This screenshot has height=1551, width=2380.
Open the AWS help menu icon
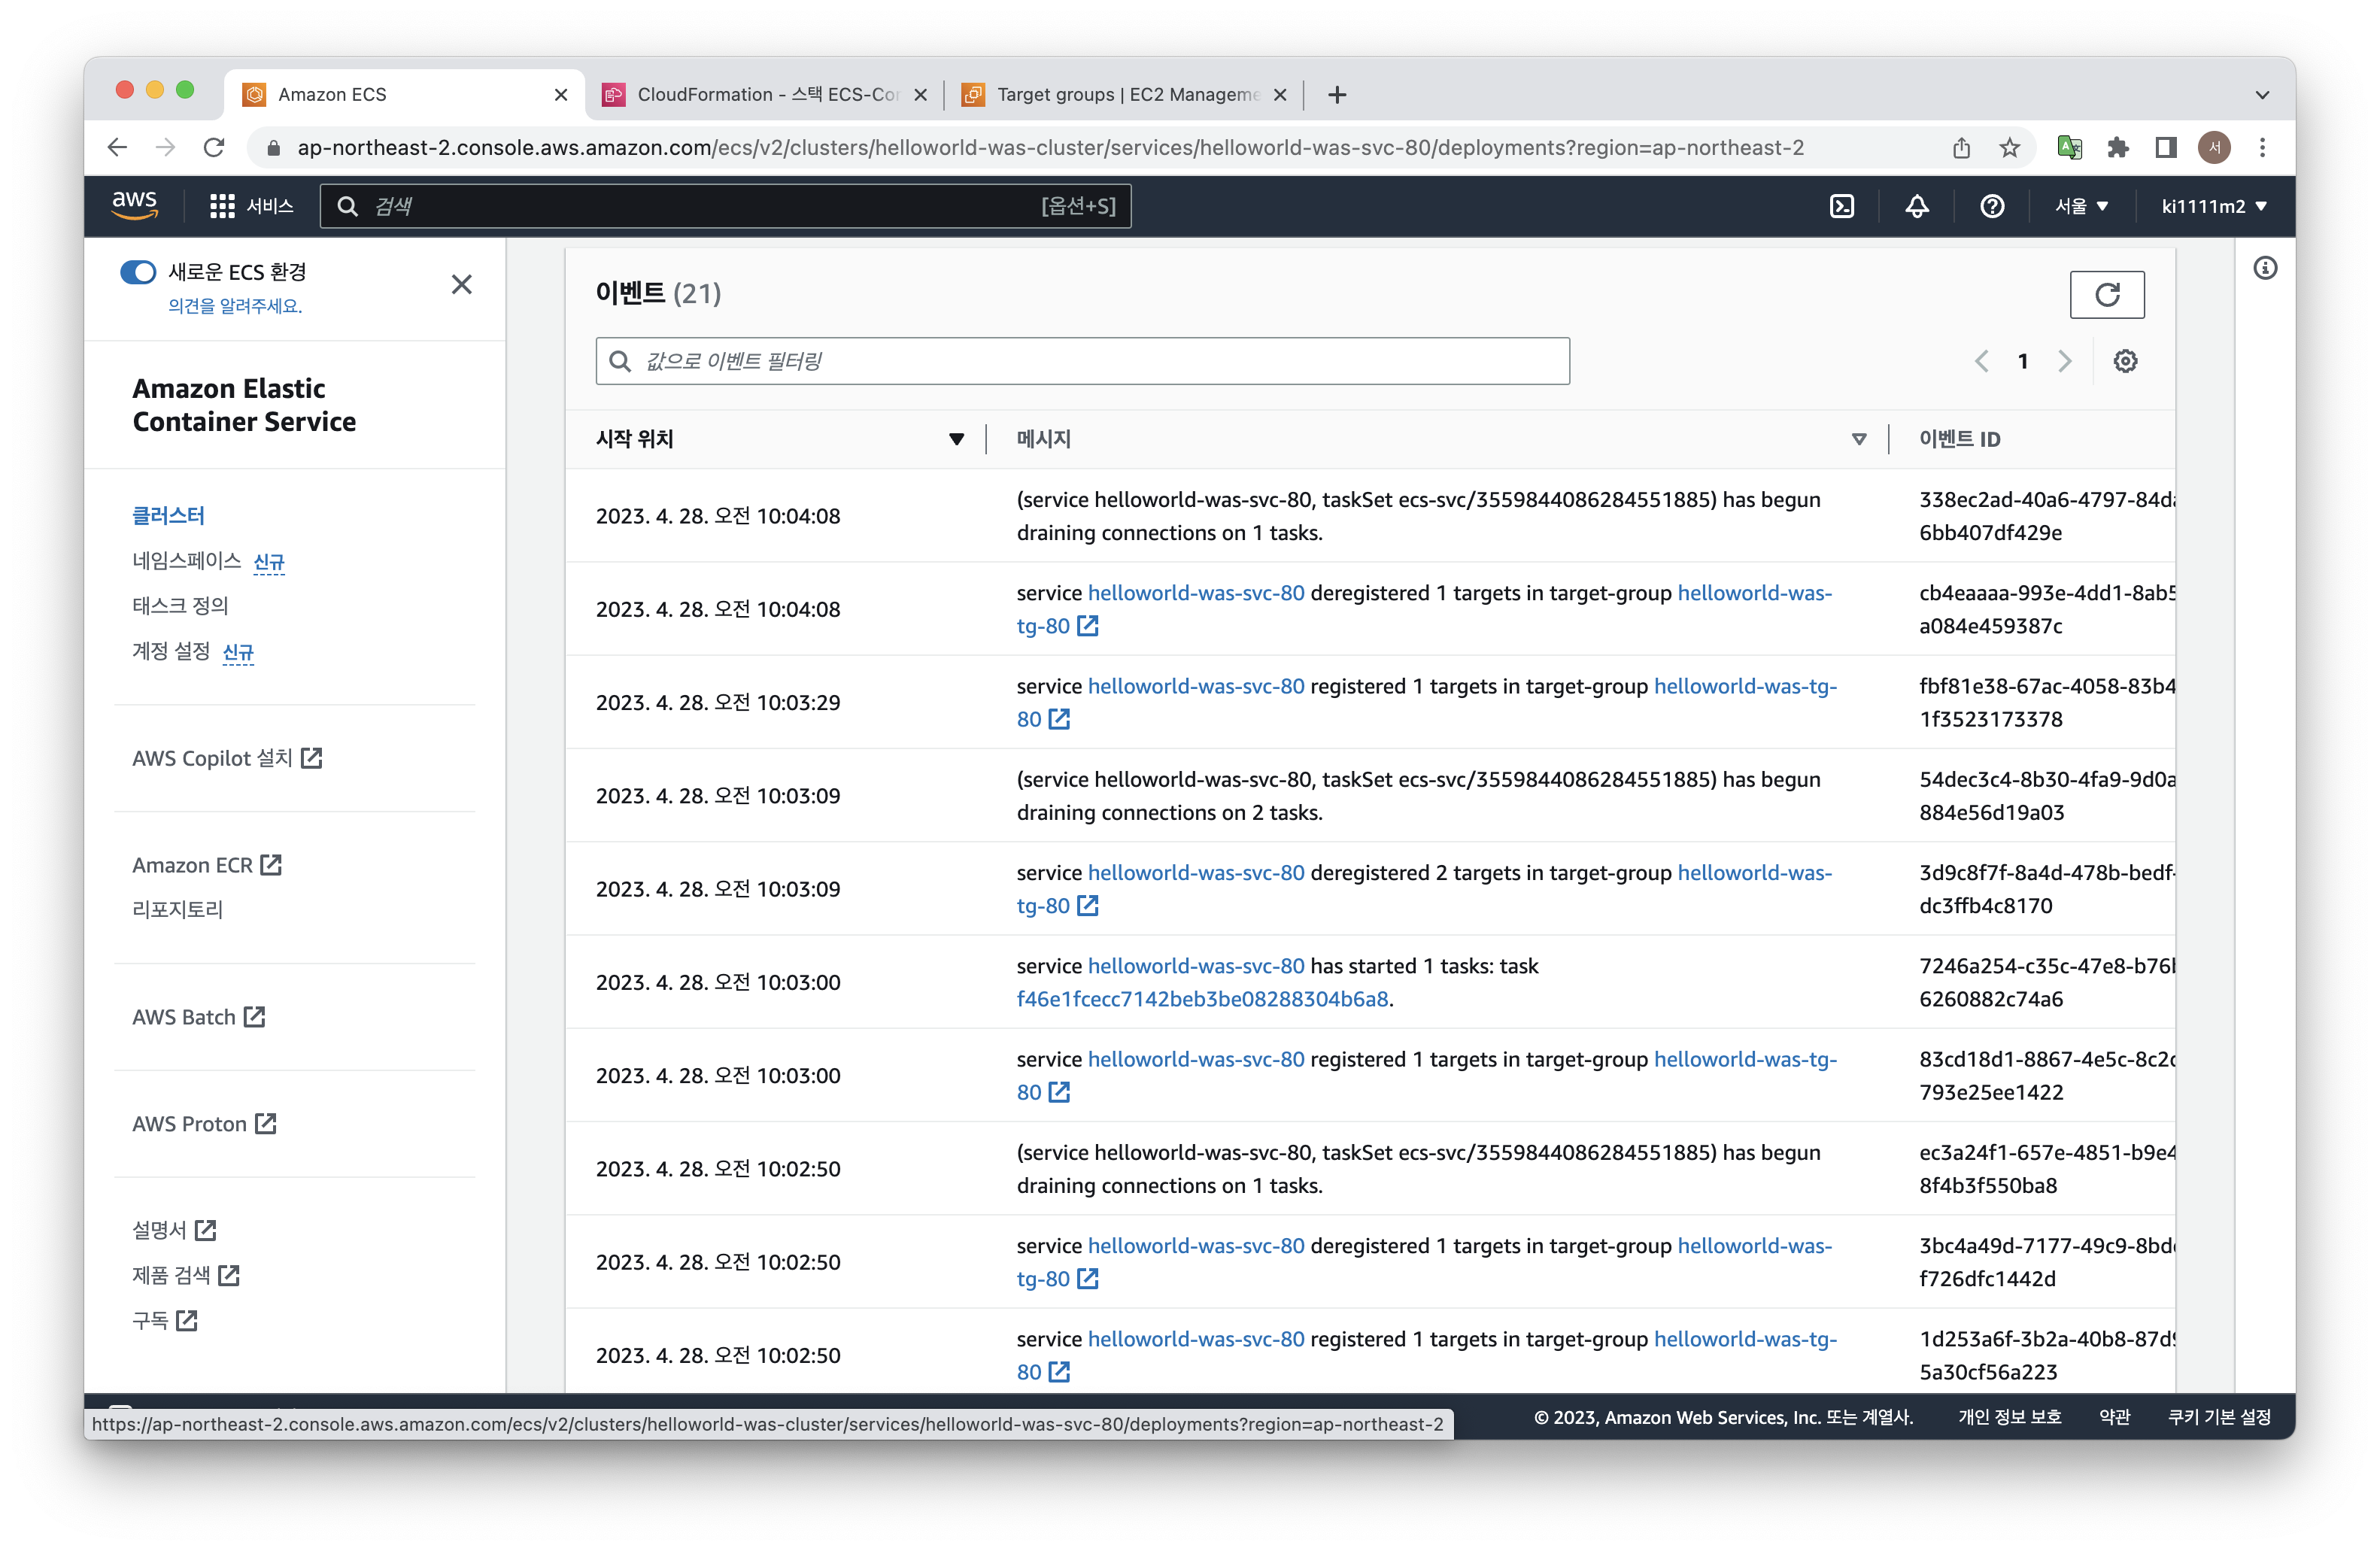(x=1991, y=206)
